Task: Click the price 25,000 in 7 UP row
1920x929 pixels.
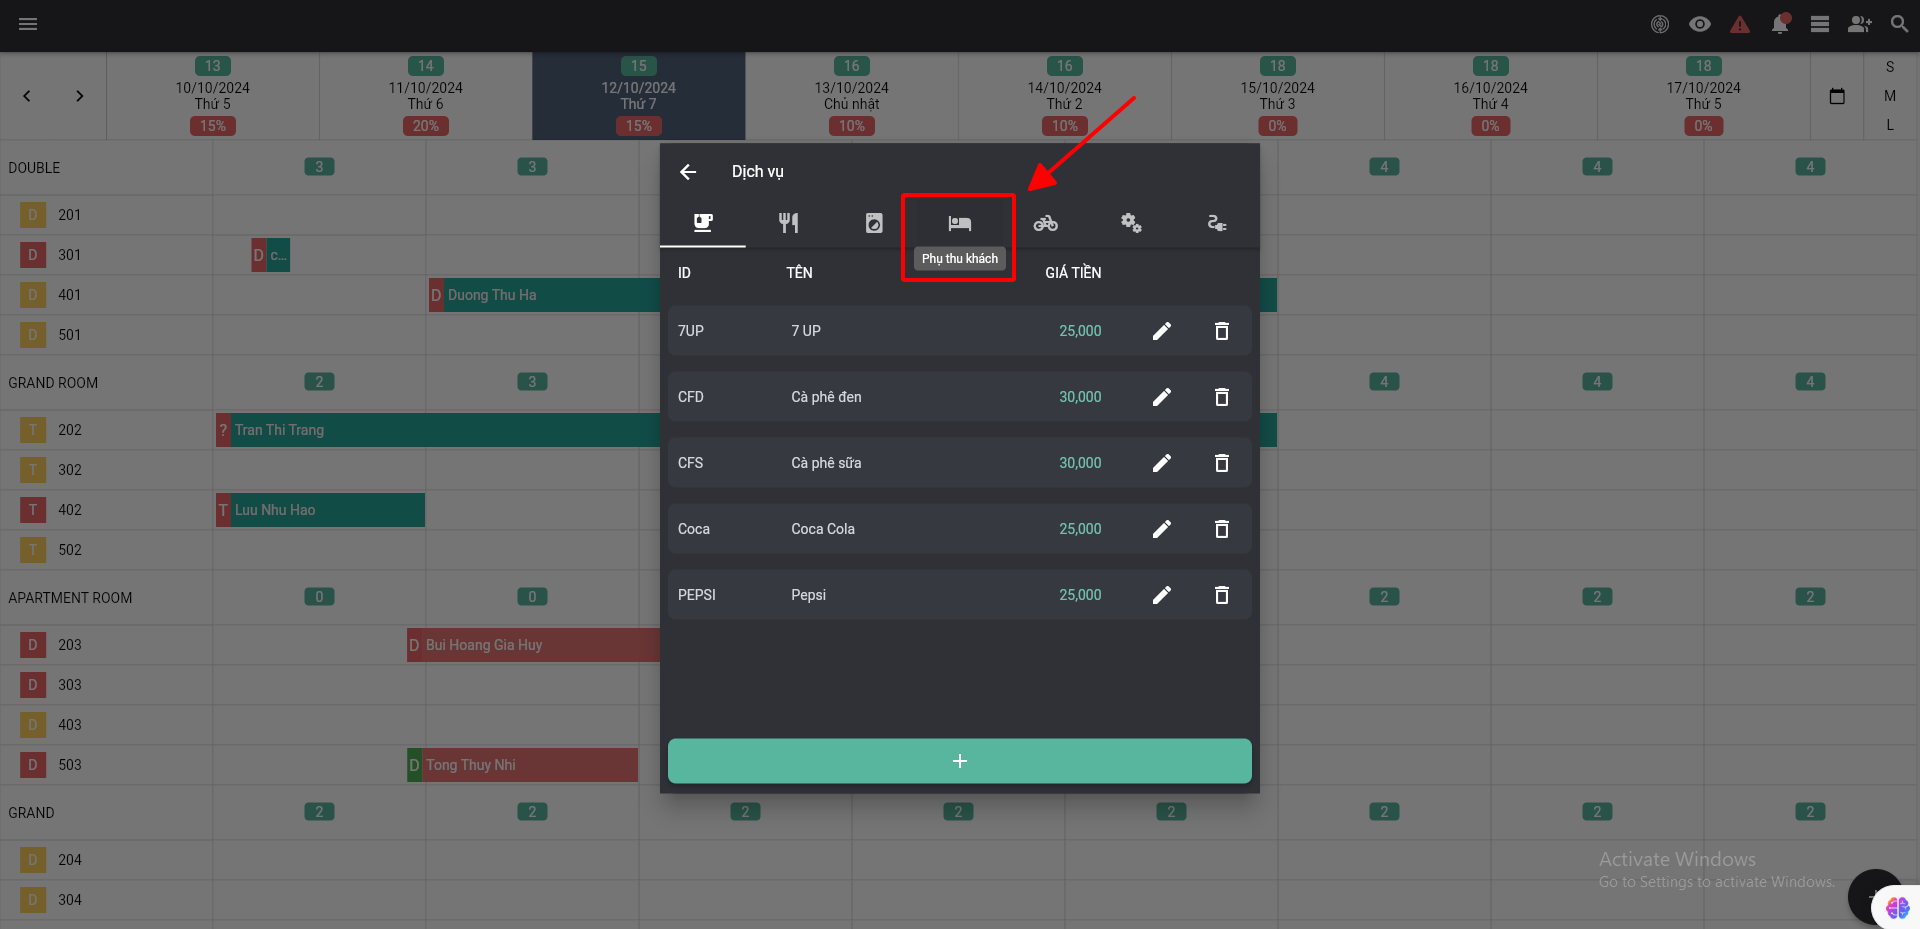Action: coord(1080,331)
